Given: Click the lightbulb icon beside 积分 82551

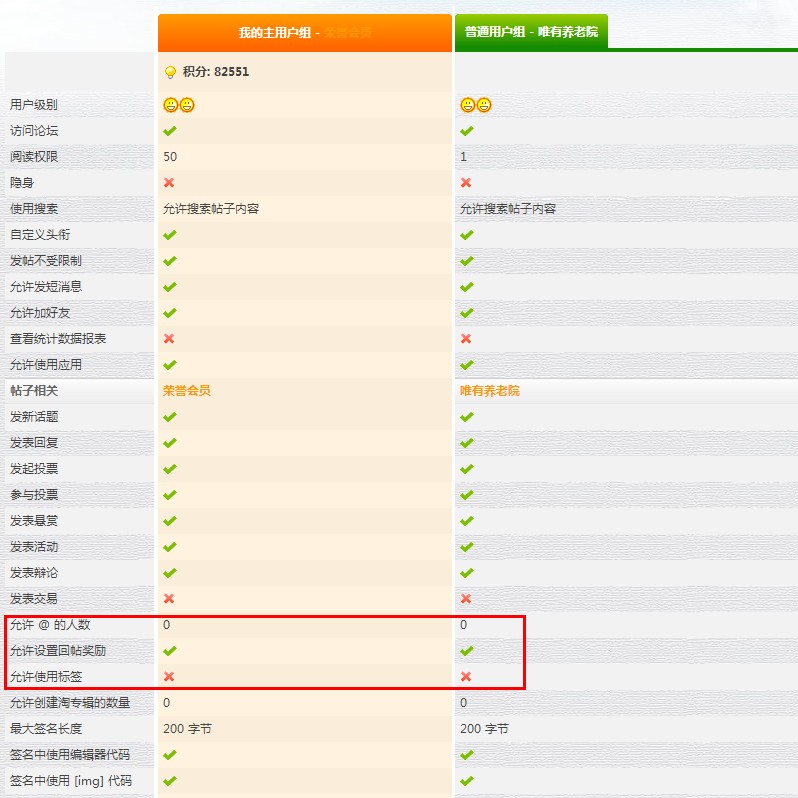Looking at the screenshot, I should [170, 72].
